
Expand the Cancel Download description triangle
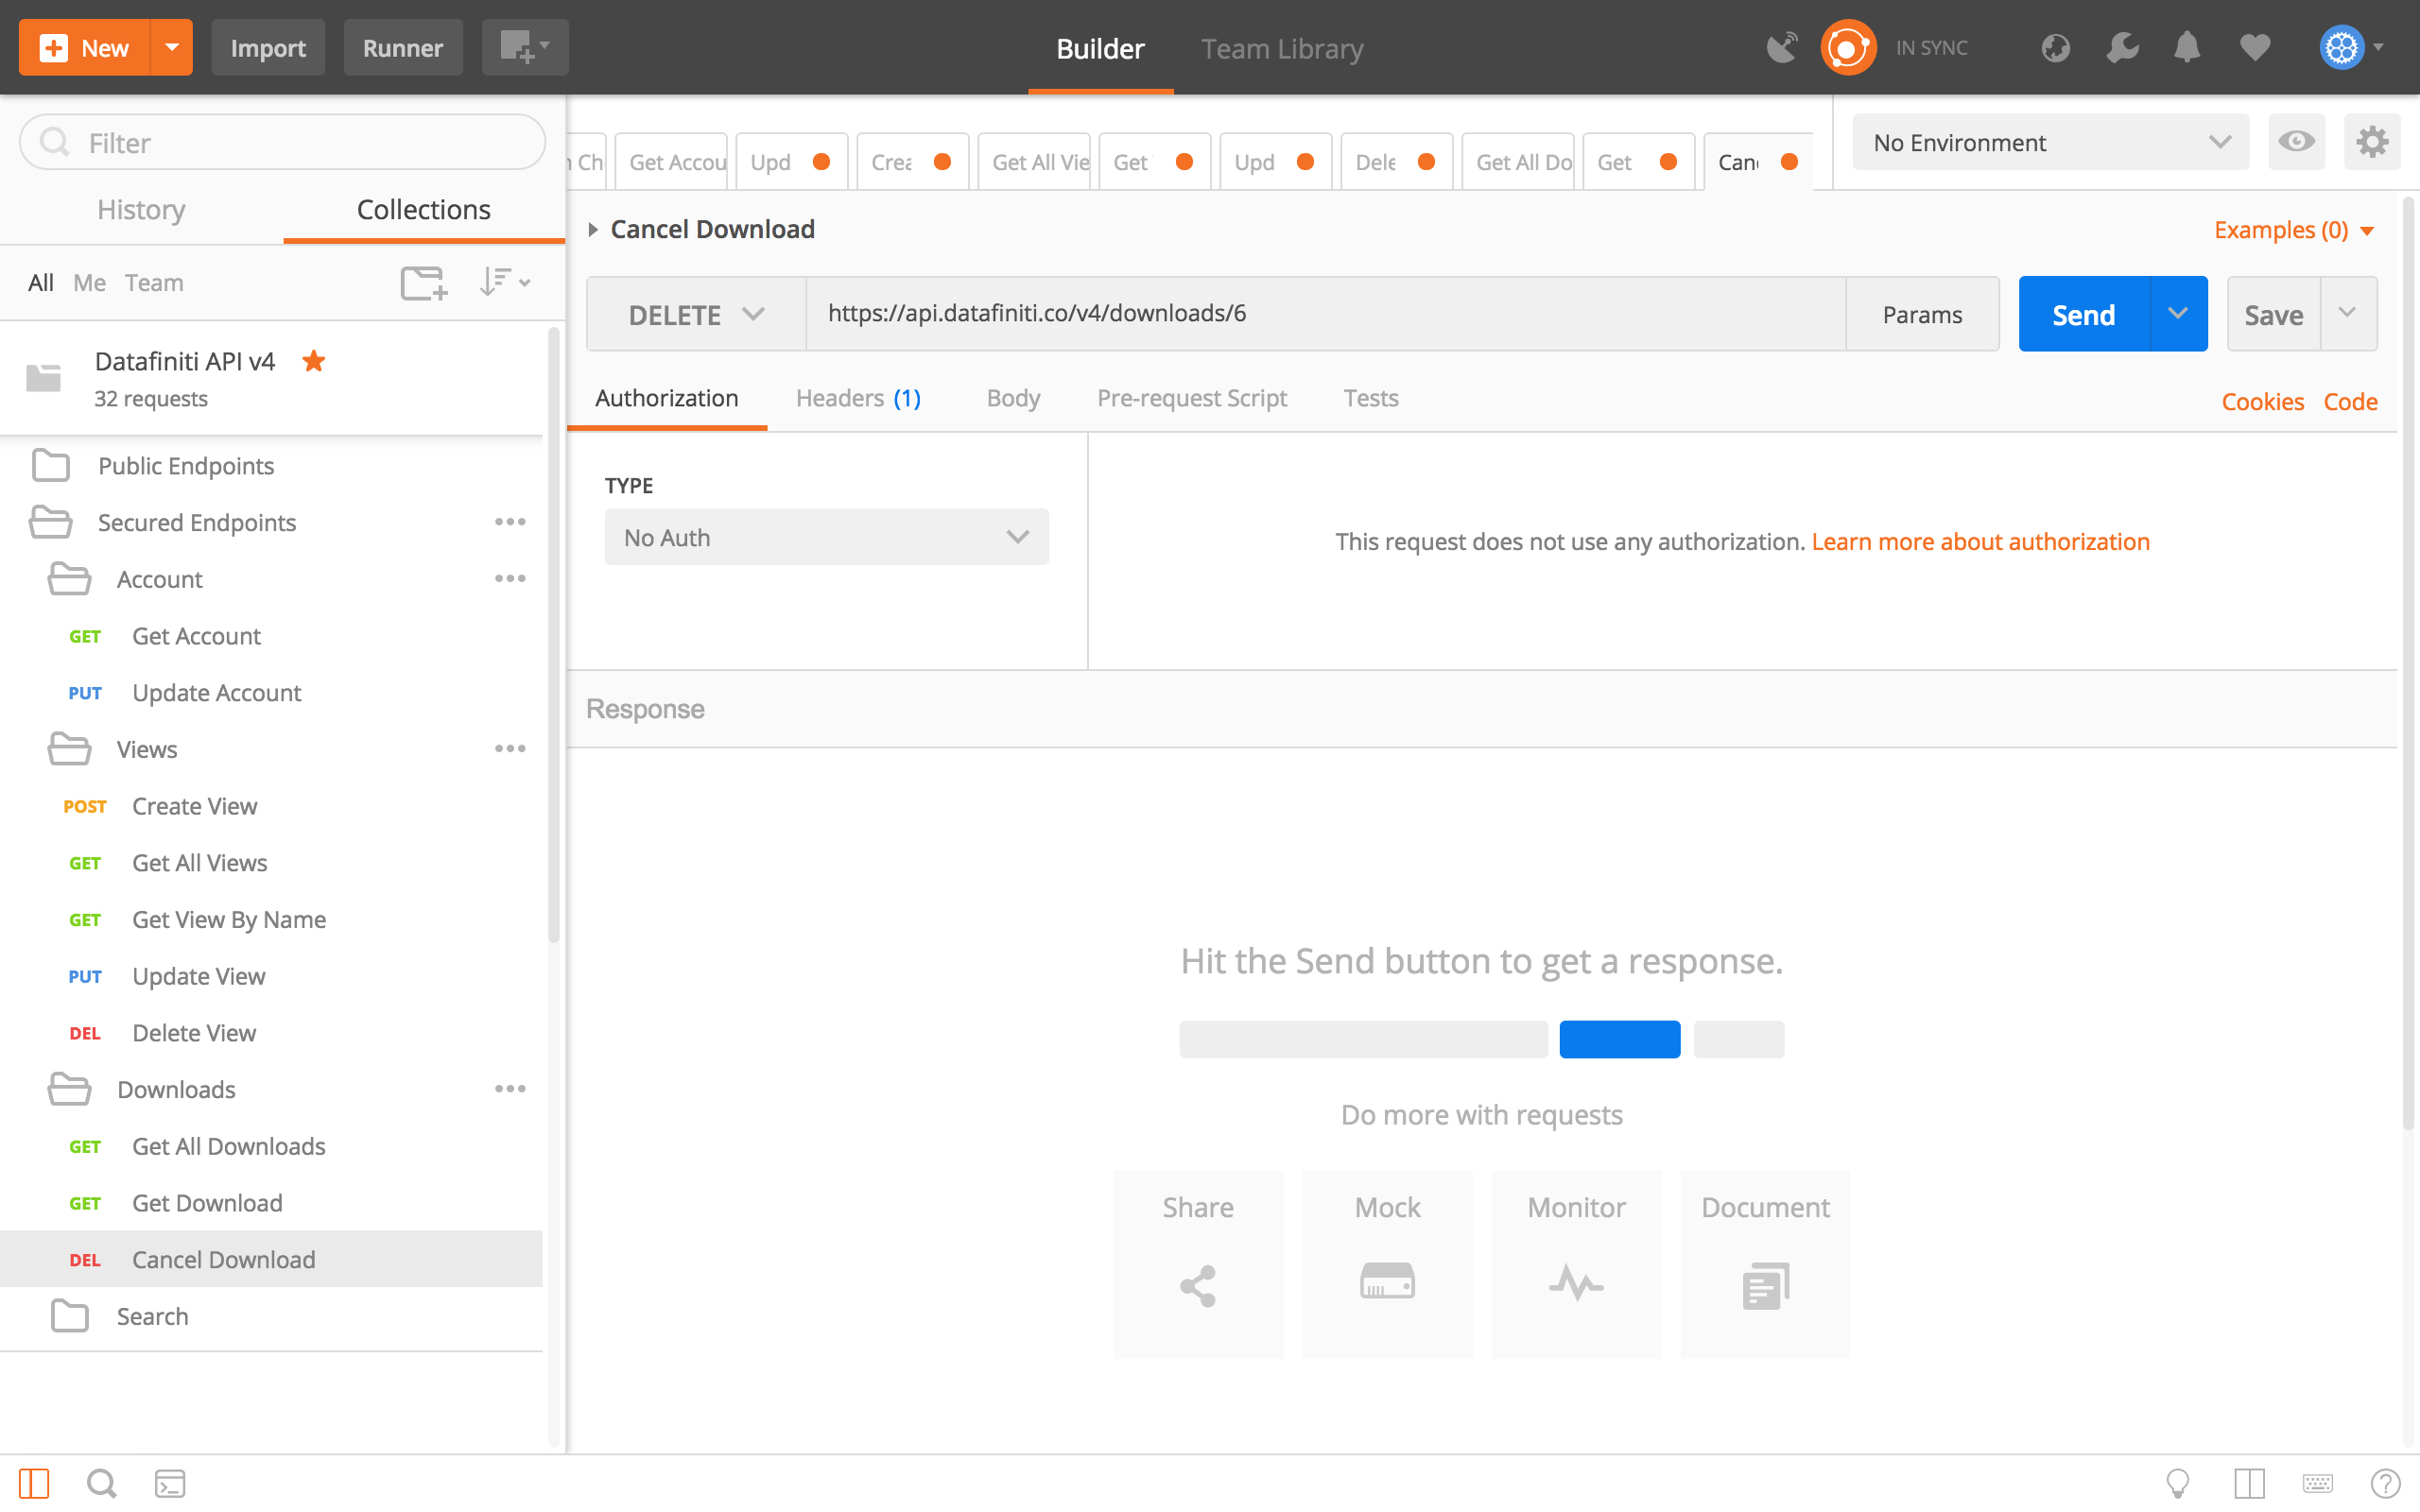(593, 230)
